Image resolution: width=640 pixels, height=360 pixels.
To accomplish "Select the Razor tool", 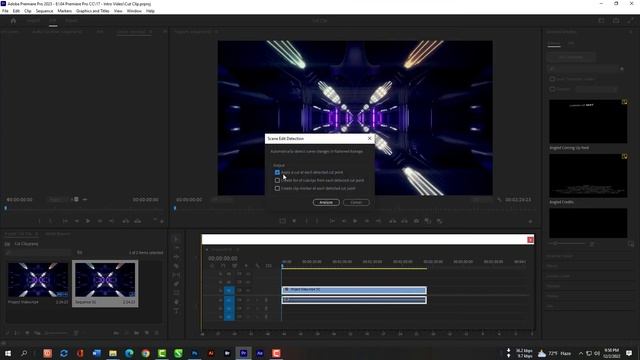I will point(176,266).
